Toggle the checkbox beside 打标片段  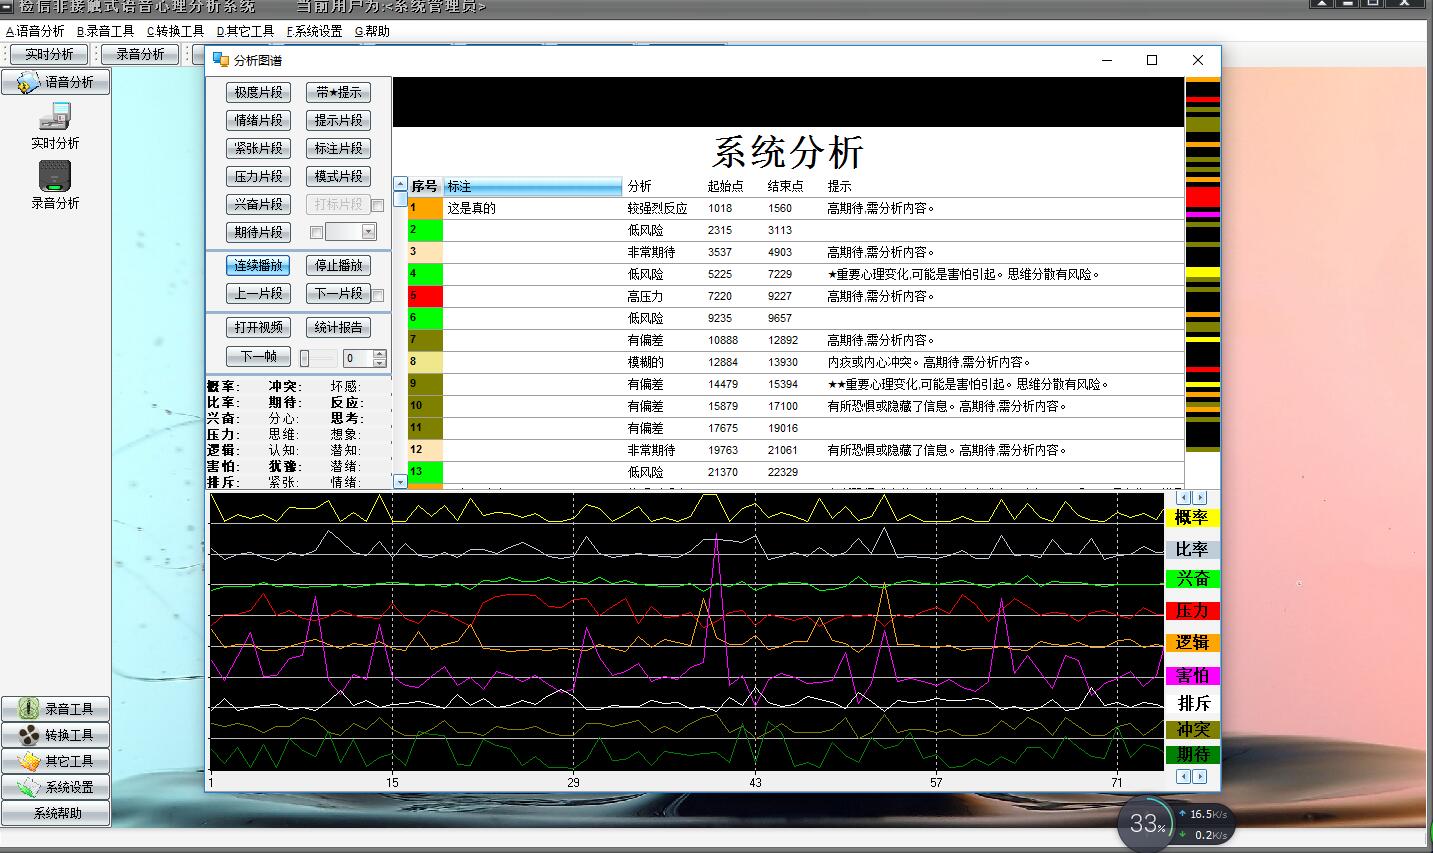[x=378, y=205]
